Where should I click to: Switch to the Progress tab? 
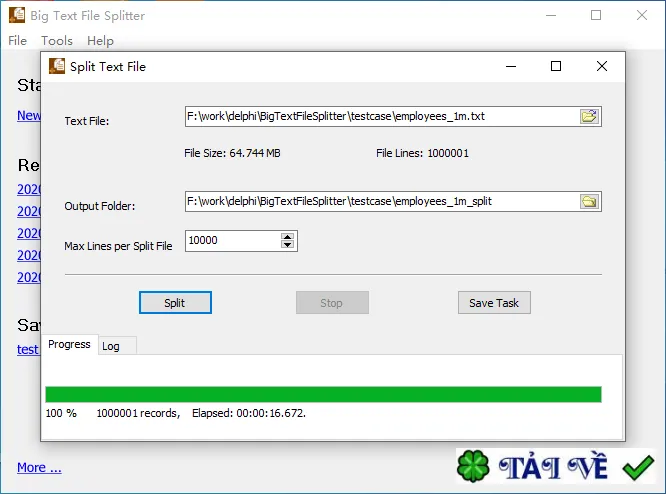(70, 344)
